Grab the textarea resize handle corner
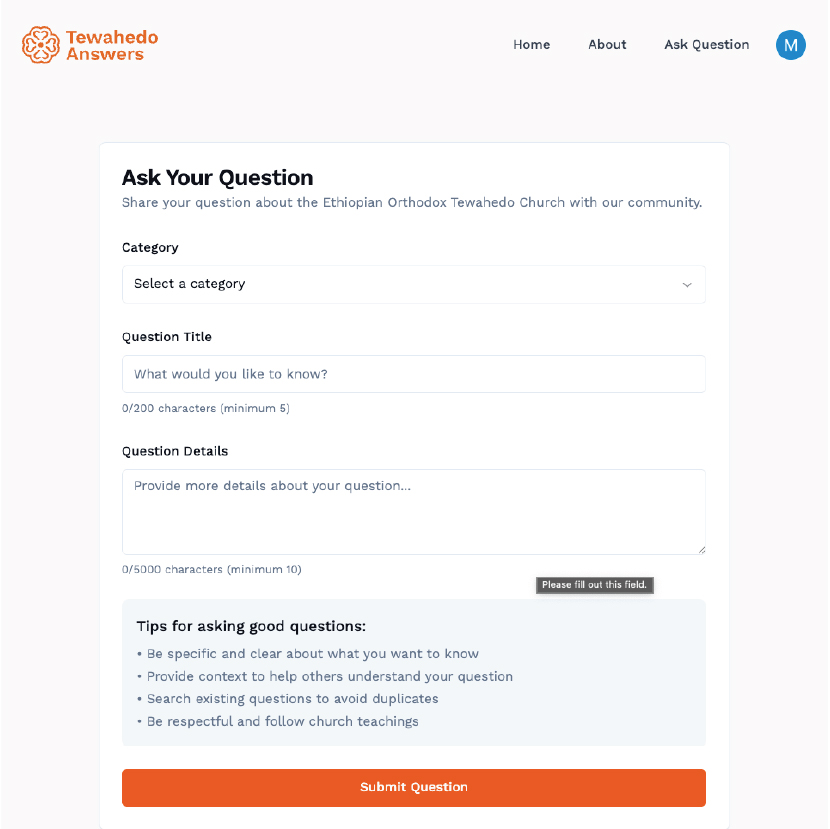The height and width of the screenshot is (829, 830). coord(701,550)
